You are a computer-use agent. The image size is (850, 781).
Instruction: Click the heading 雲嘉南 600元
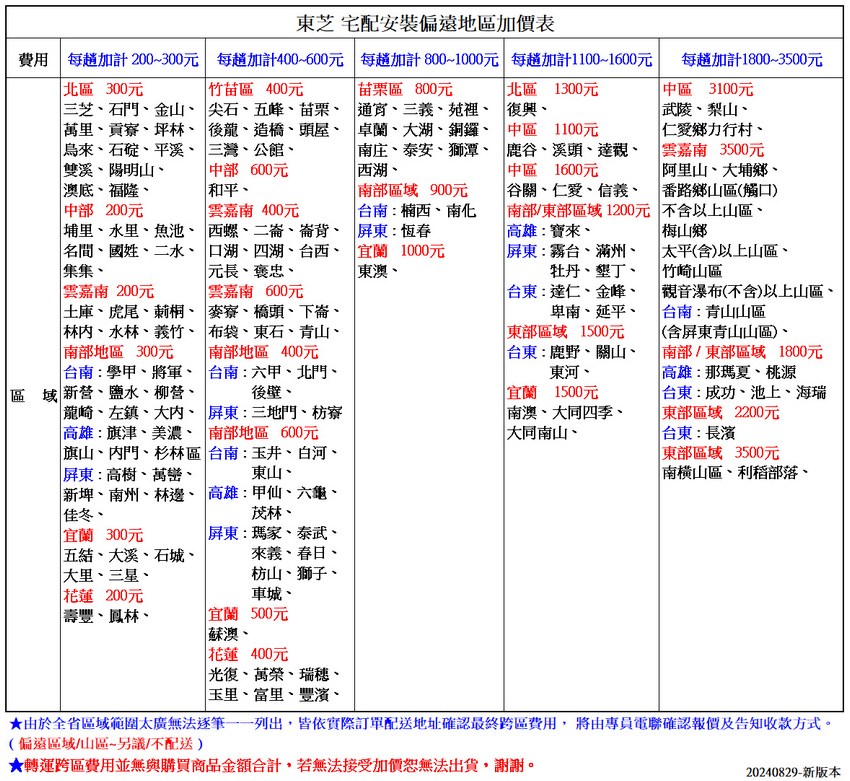[x=256, y=291]
